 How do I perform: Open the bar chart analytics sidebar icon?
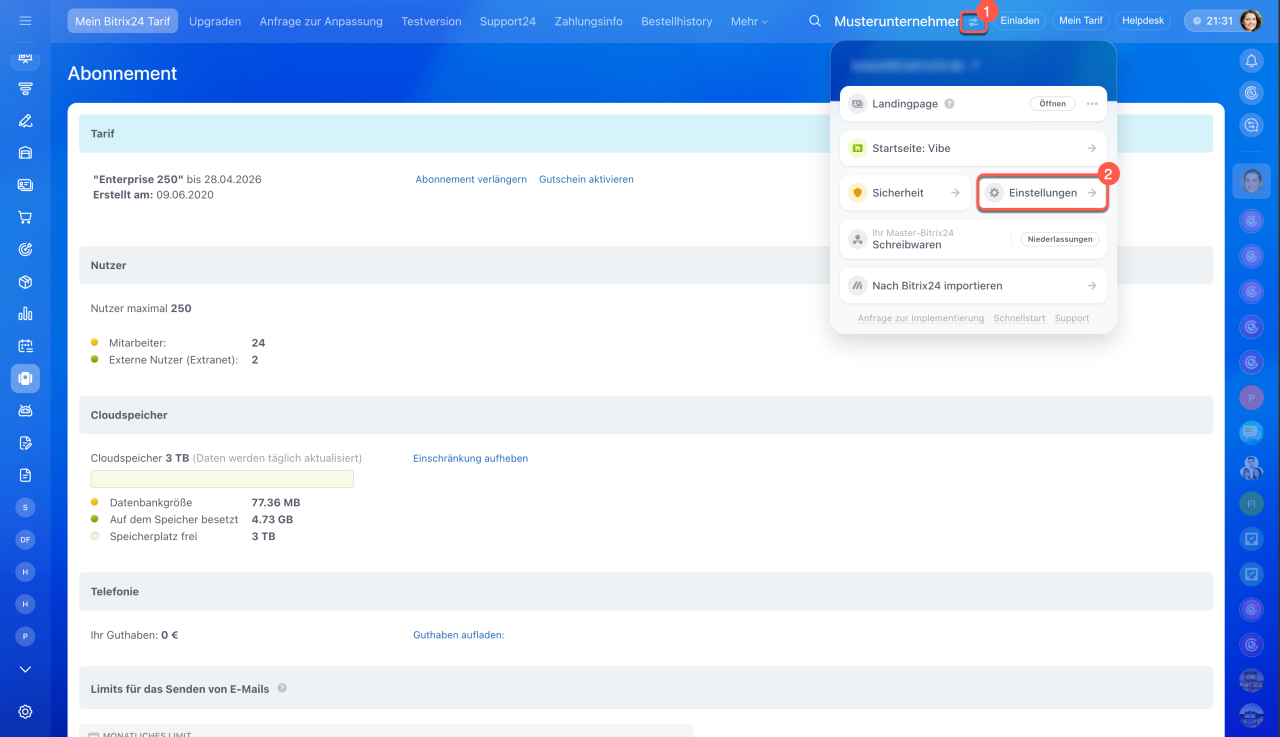click(x=25, y=314)
